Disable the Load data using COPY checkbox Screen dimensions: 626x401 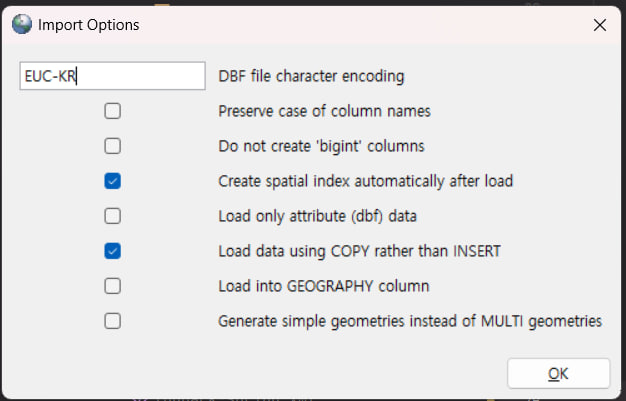click(x=113, y=251)
